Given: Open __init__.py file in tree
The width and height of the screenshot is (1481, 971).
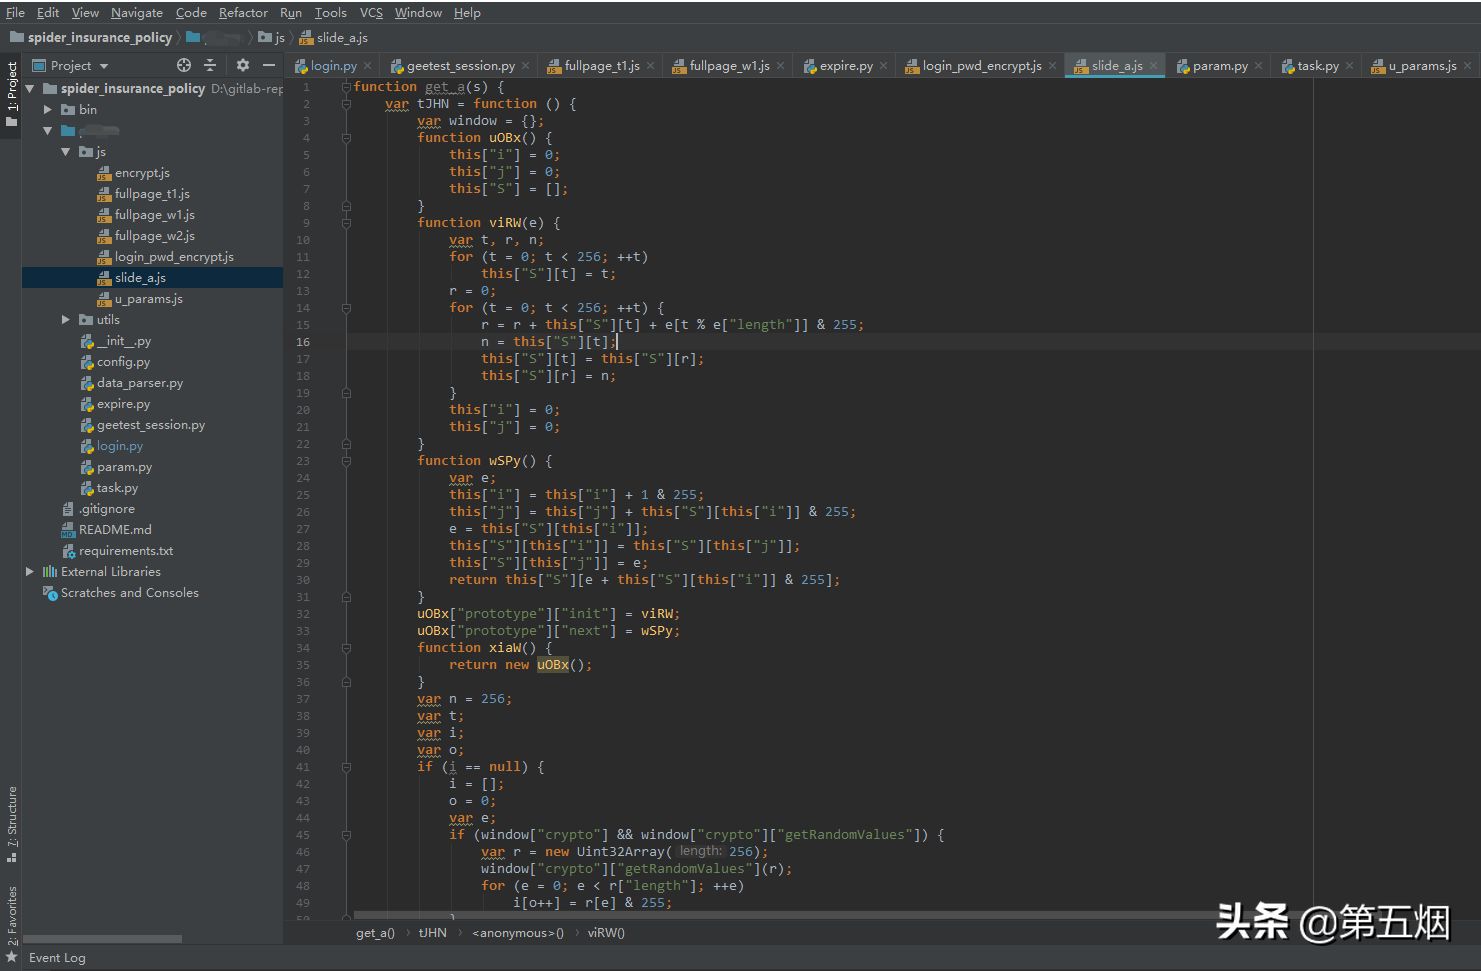Looking at the screenshot, I should point(115,340).
